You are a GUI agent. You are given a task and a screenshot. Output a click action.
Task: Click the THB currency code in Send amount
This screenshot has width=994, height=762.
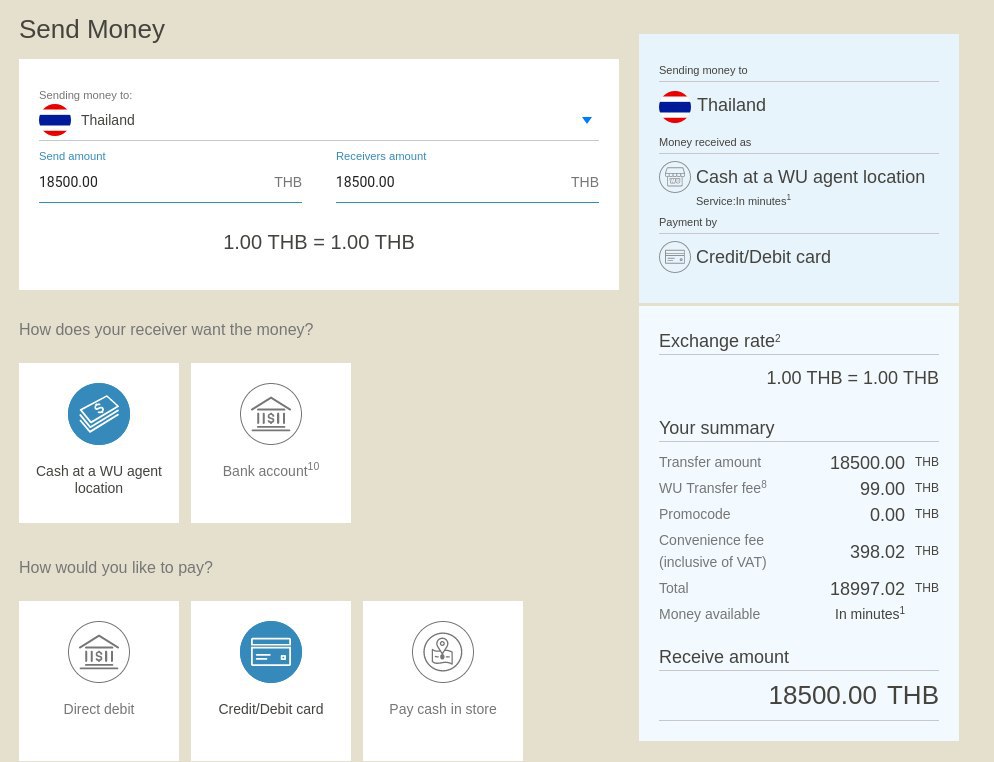[288, 183]
